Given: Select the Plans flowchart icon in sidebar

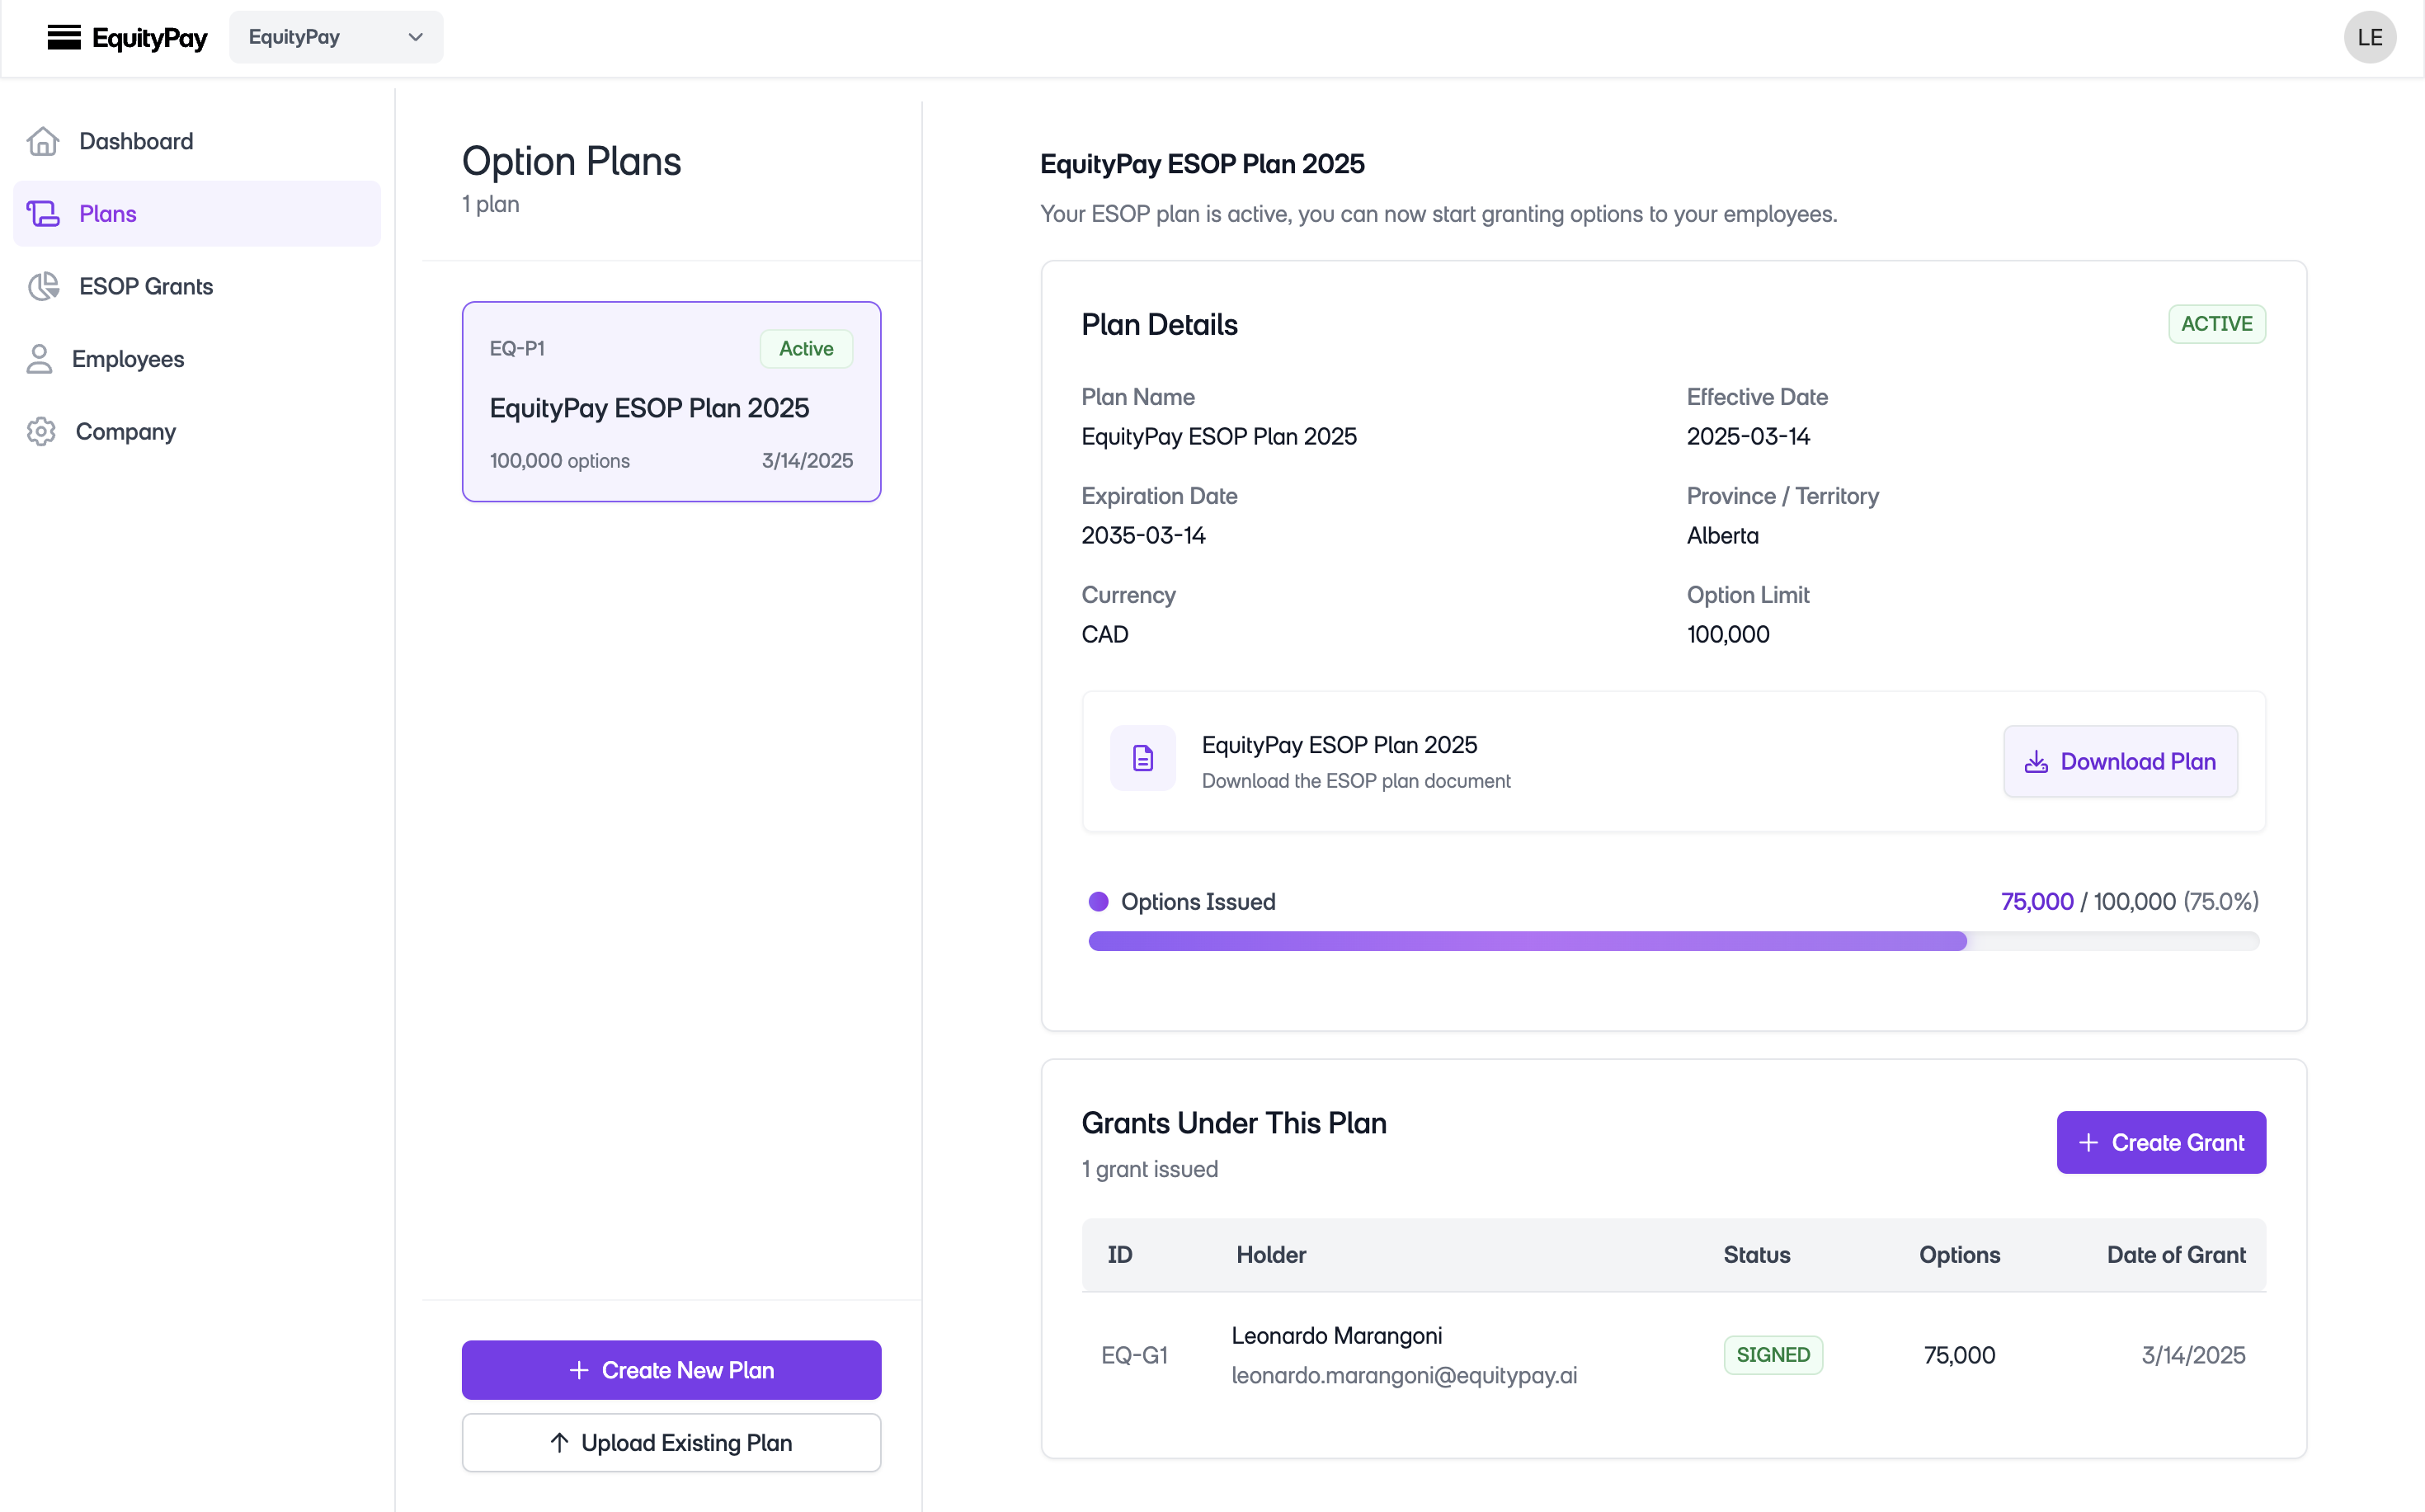Looking at the screenshot, I should coord(42,213).
